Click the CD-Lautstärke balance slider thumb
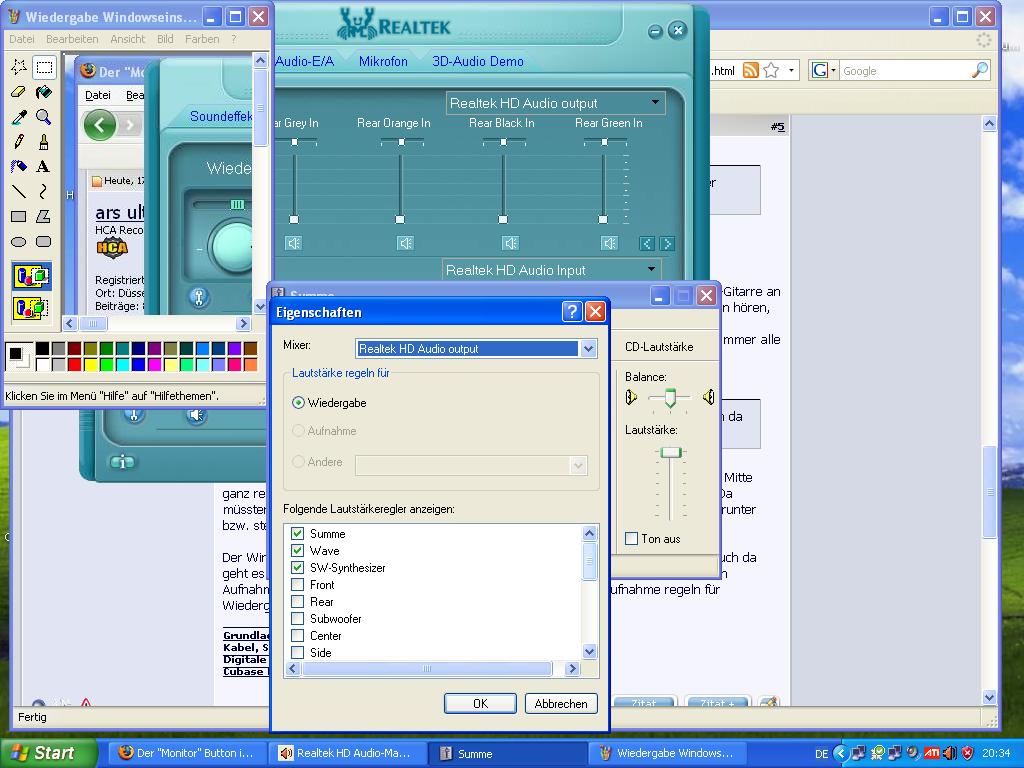Viewport: 1024px width, 768px height. (669, 398)
